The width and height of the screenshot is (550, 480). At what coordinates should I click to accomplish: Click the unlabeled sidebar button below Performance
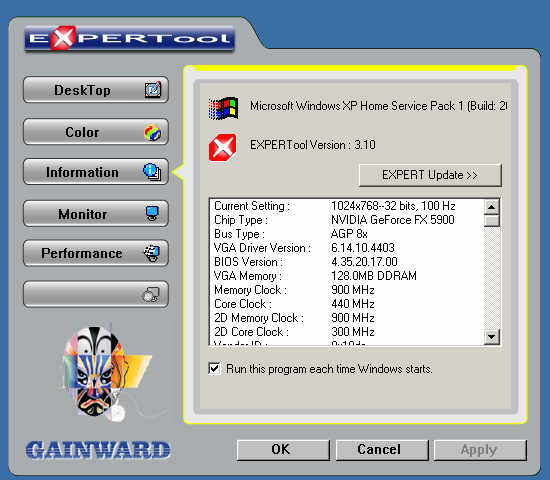click(x=96, y=294)
